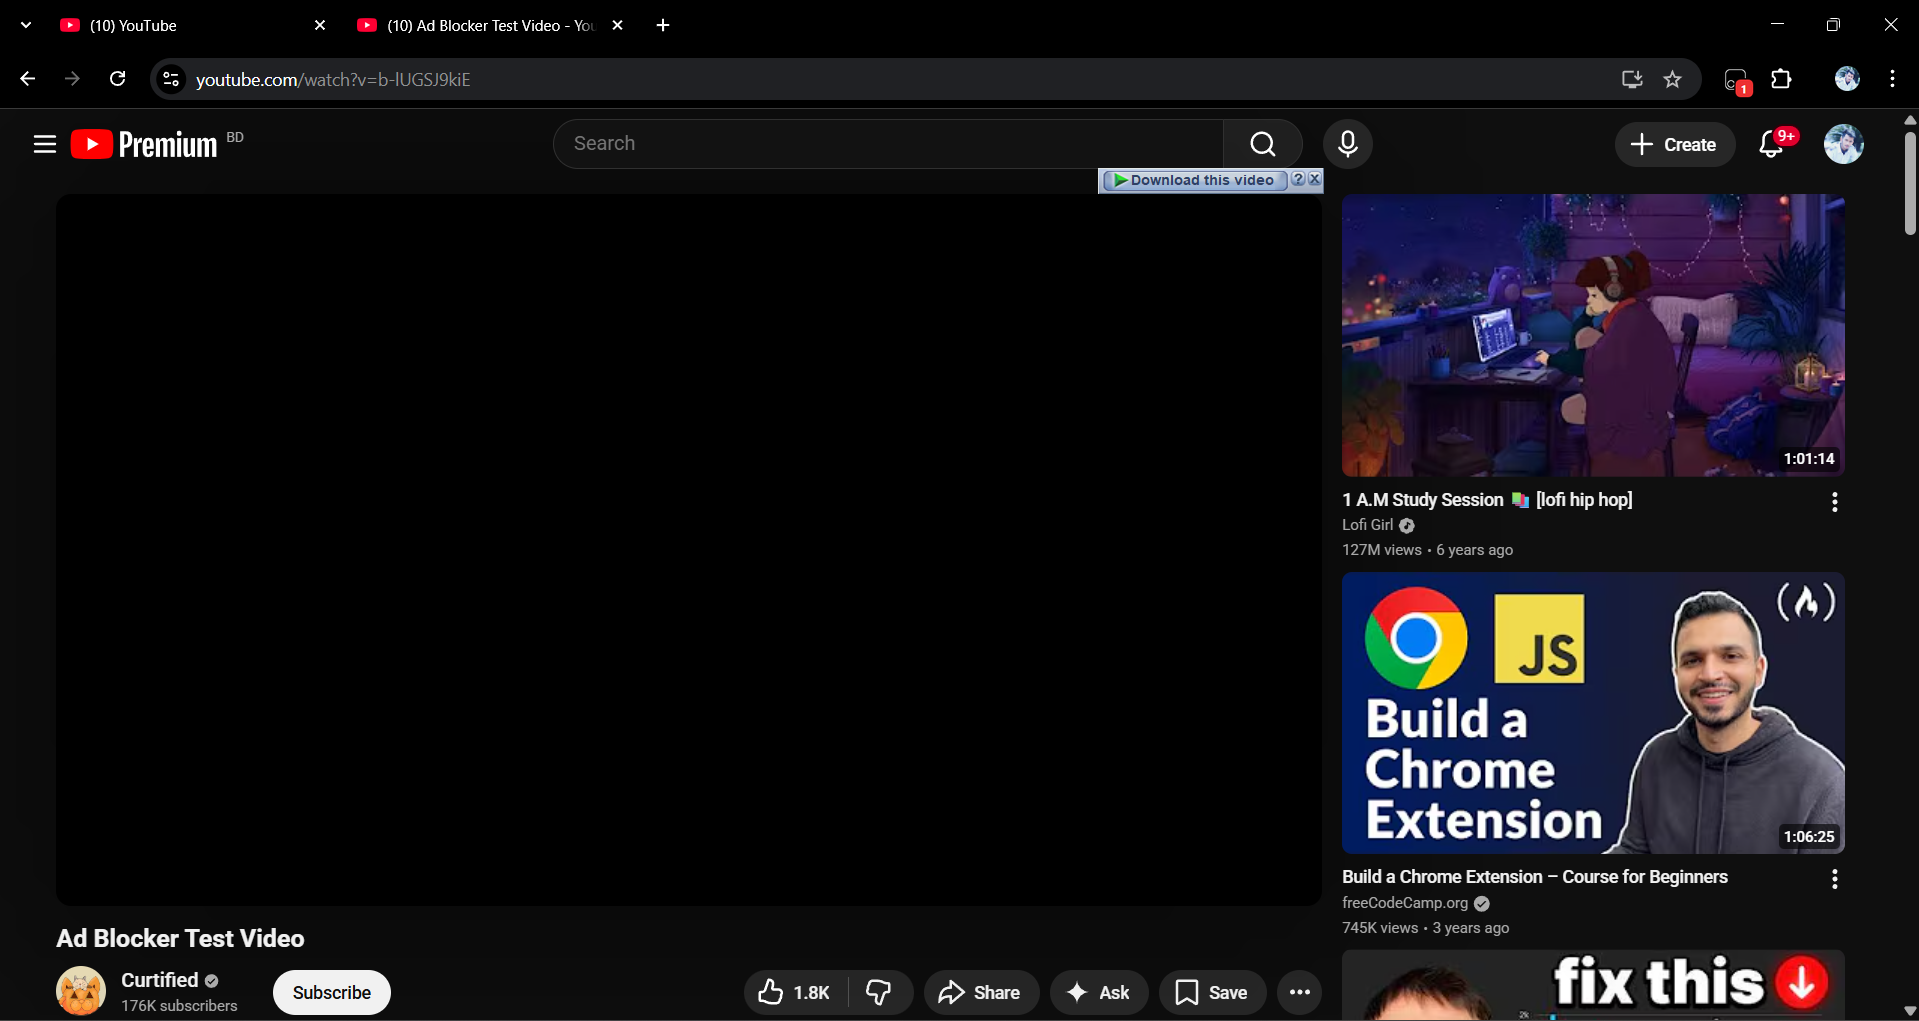
Task: Start a voice search with the microphone
Action: tap(1348, 144)
